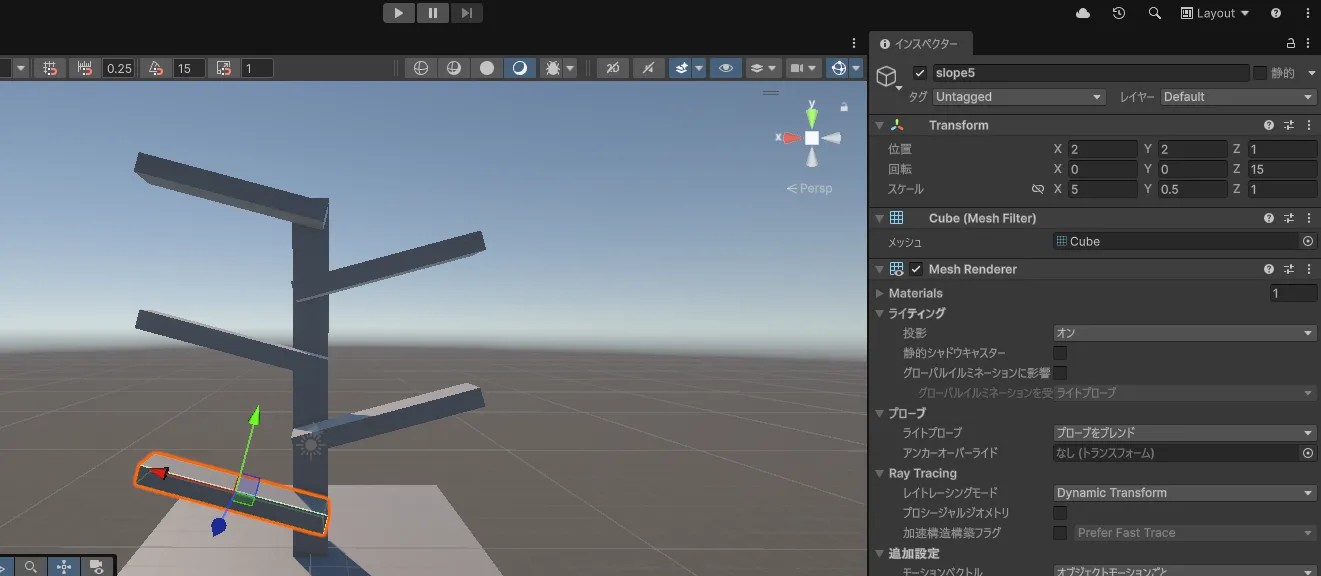Lock the Inspector with the padlock icon
1321x576 pixels.
pyautogui.click(x=1290, y=44)
